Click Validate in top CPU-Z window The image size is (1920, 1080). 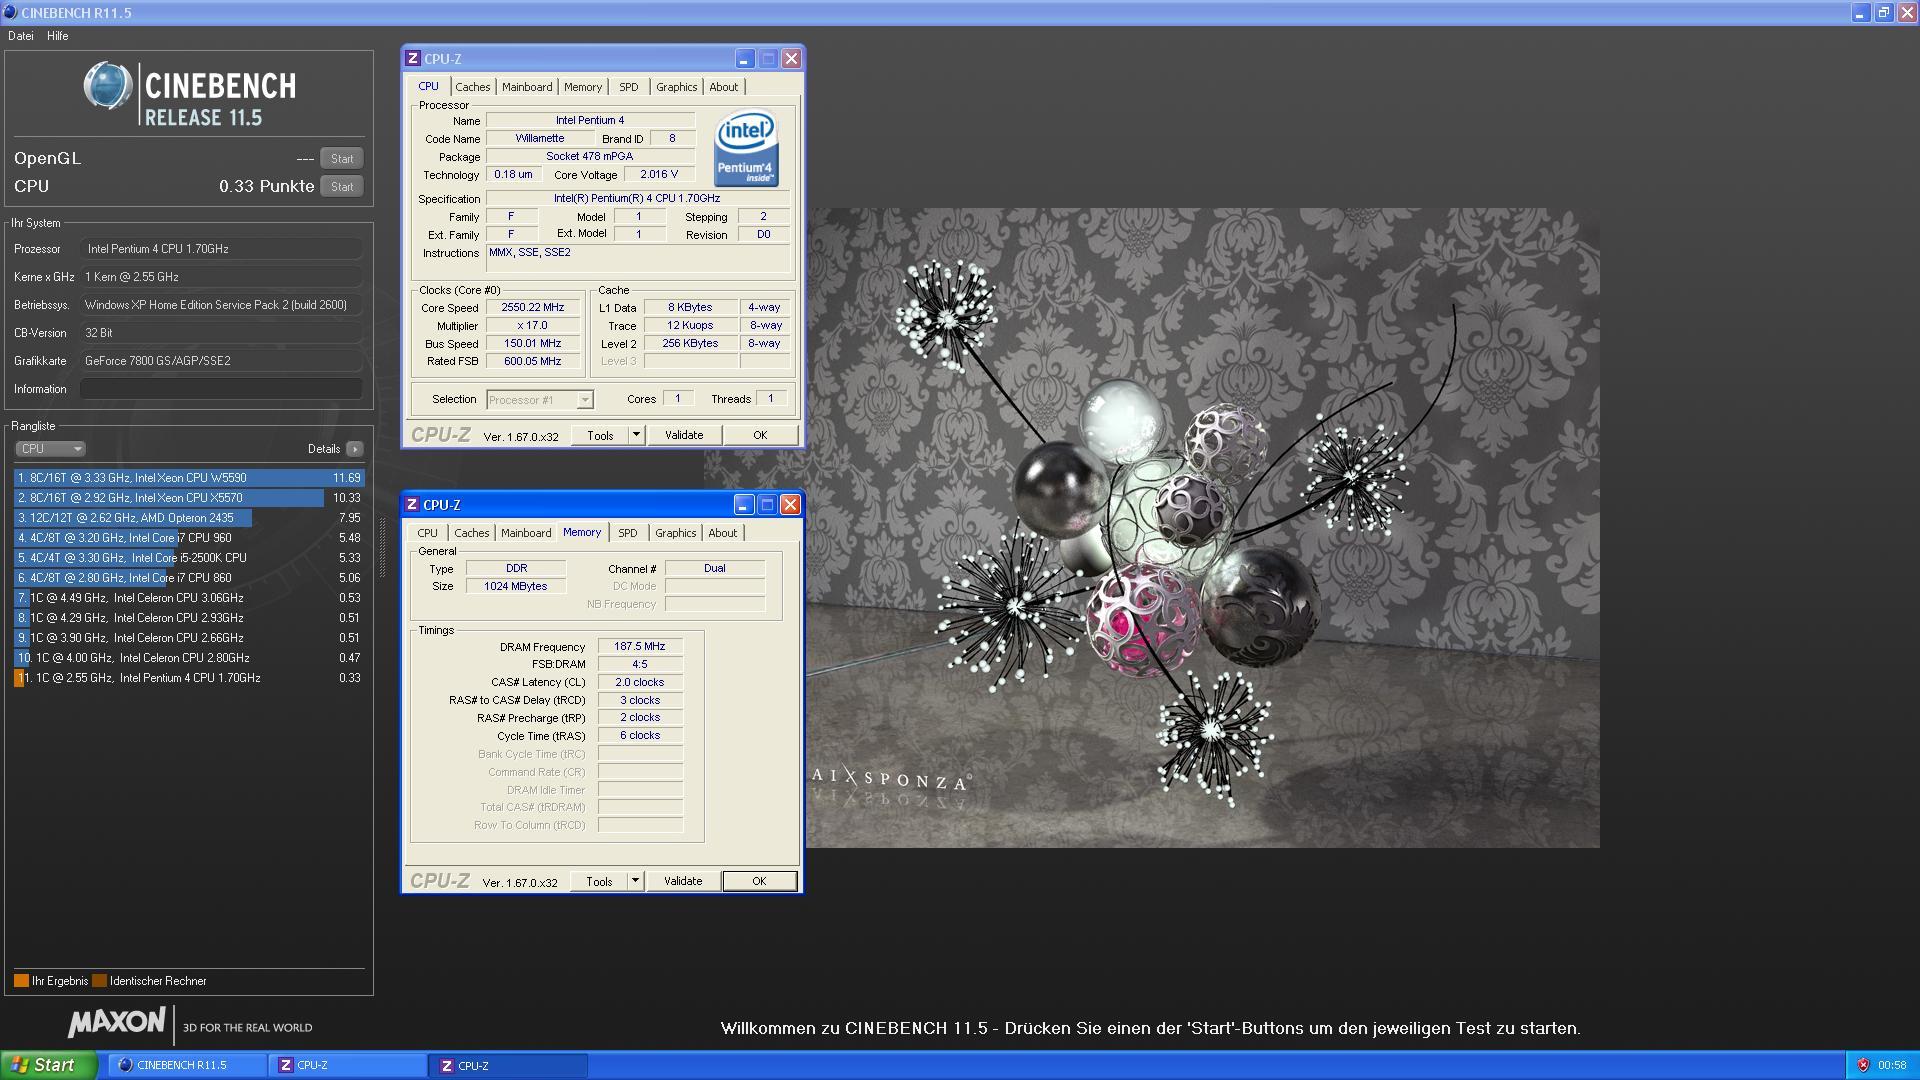coord(684,435)
